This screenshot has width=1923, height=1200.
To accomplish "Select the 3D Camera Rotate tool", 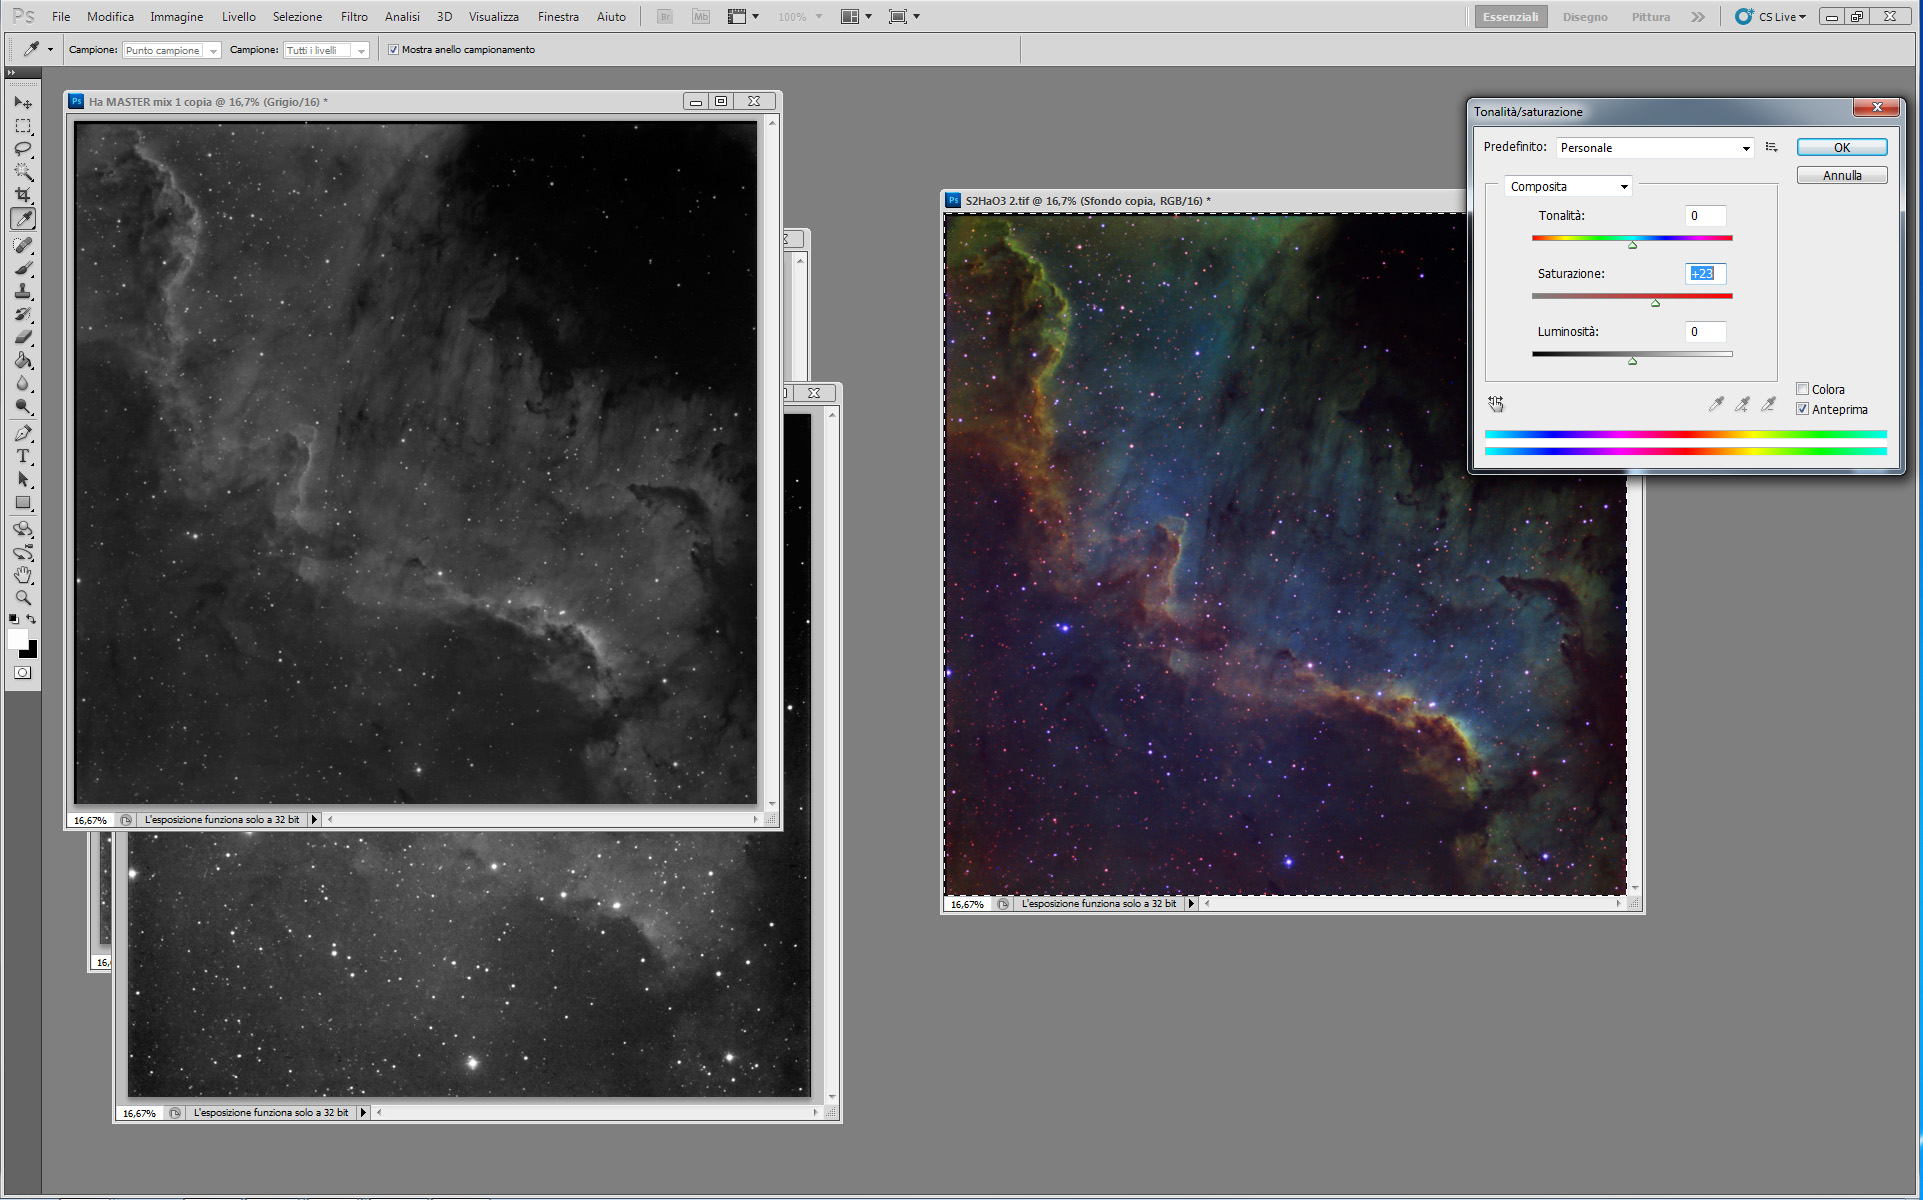I will [23, 552].
